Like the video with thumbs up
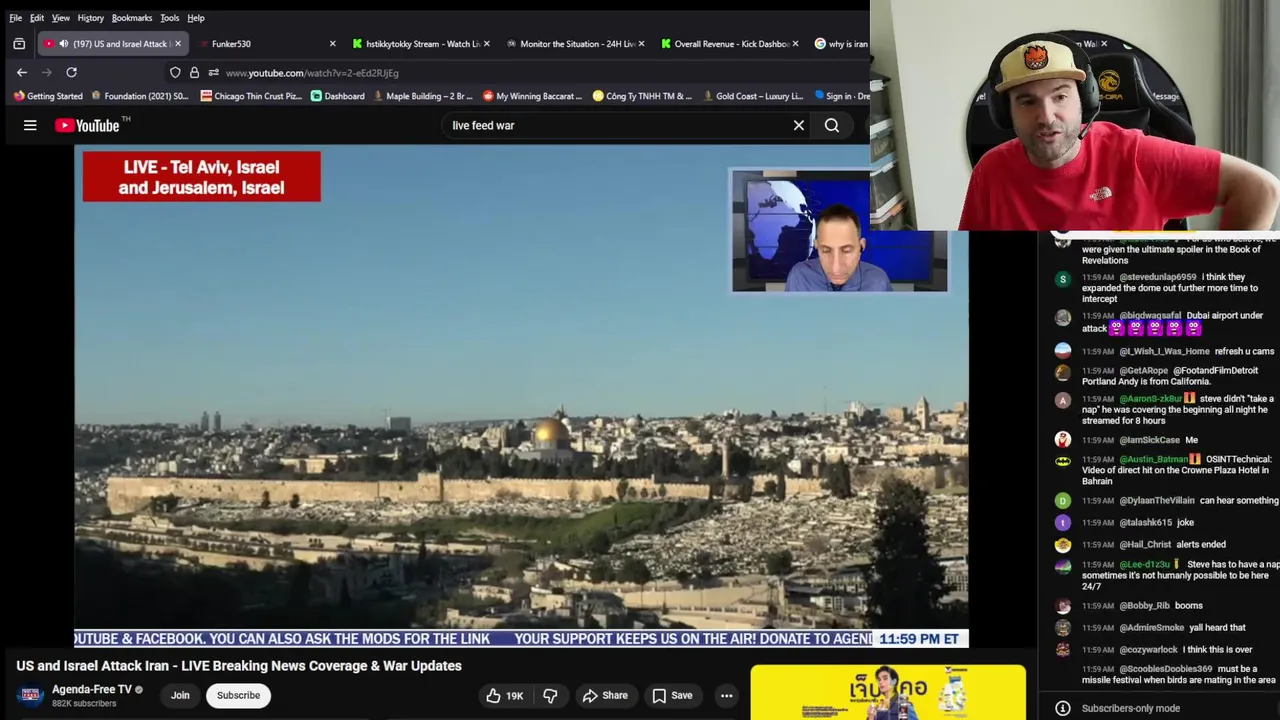Image resolution: width=1280 pixels, height=720 pixels. [504, 696]
